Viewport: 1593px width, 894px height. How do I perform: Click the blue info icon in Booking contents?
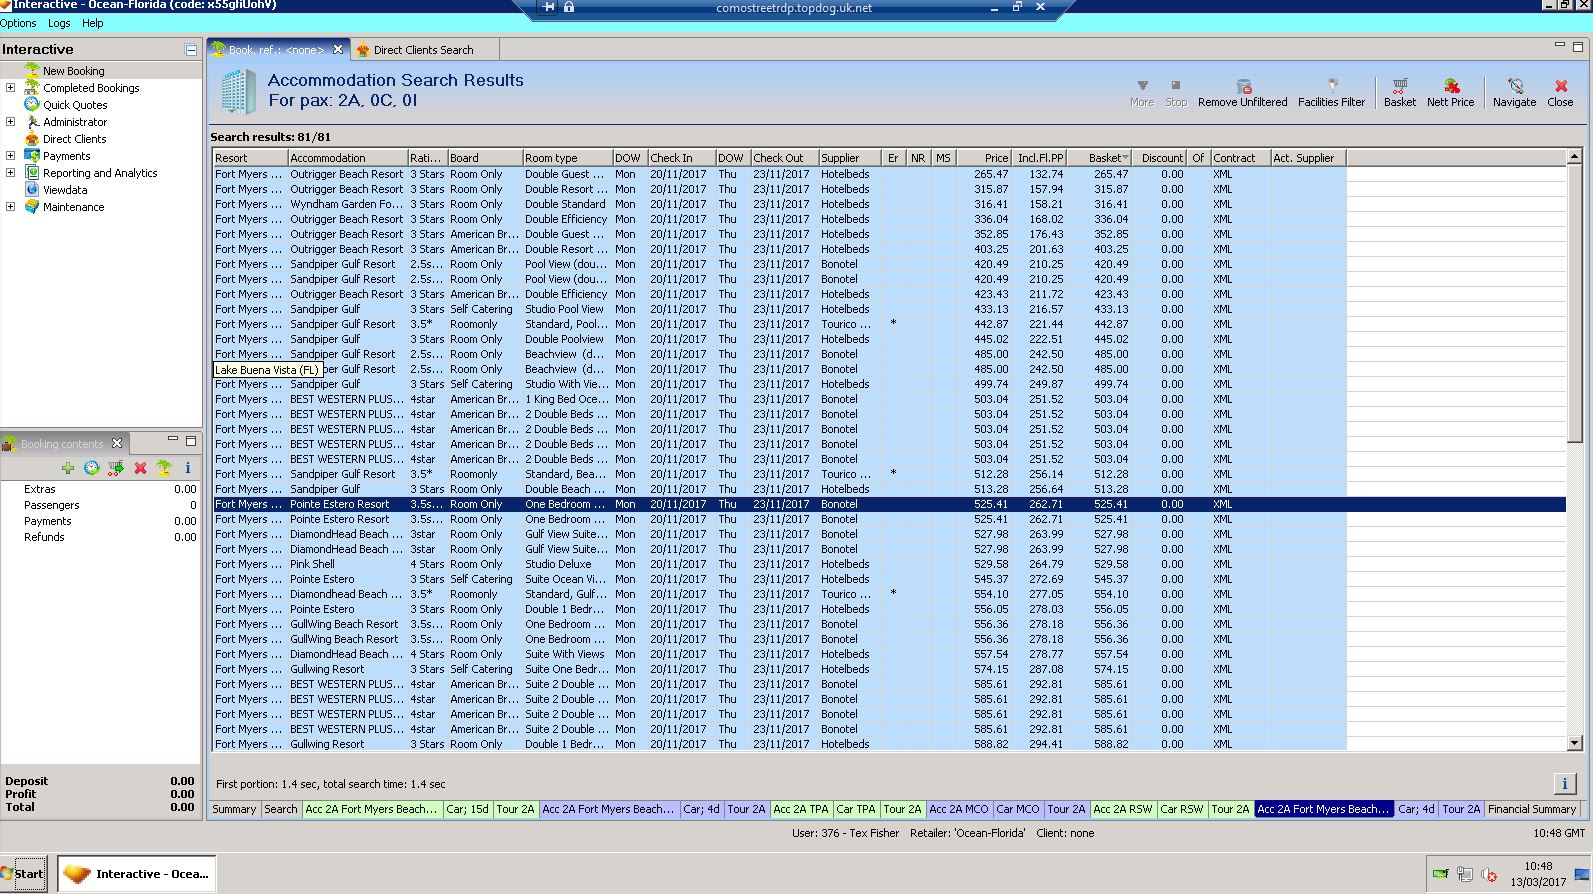(x=187, y=468)
